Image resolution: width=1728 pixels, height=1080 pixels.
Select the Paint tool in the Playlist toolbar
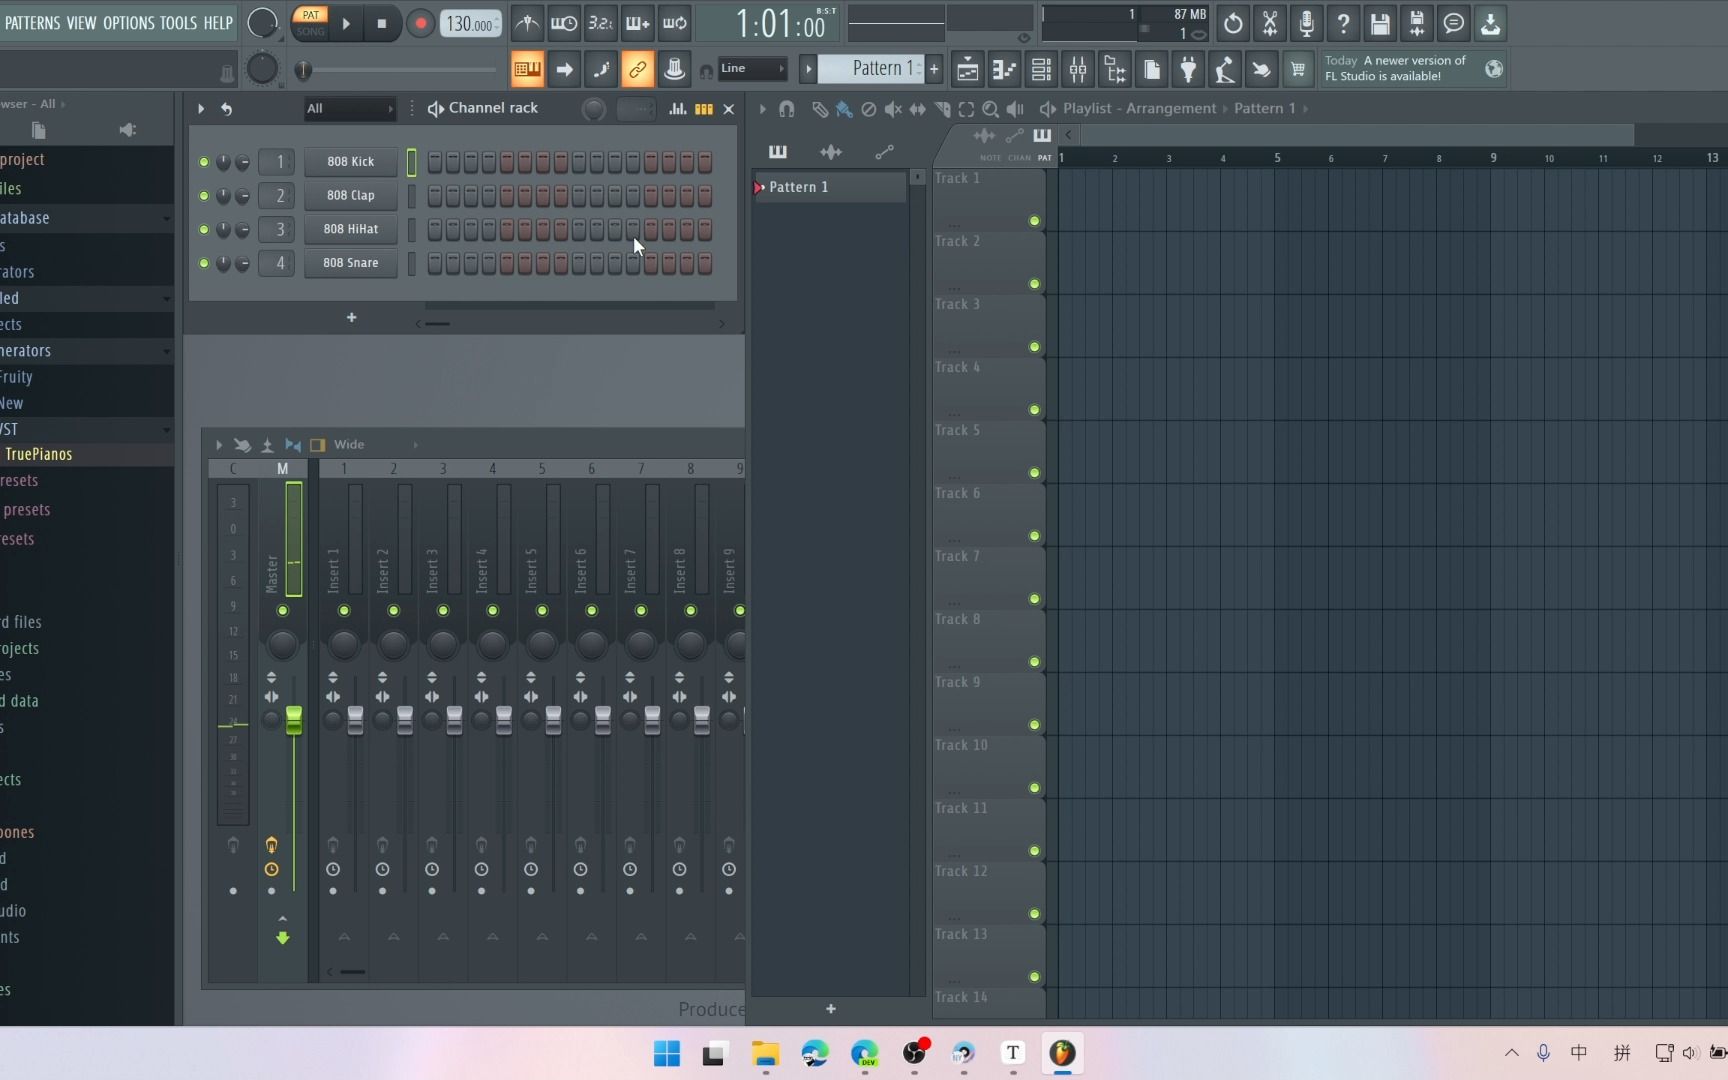click(843, 109)
